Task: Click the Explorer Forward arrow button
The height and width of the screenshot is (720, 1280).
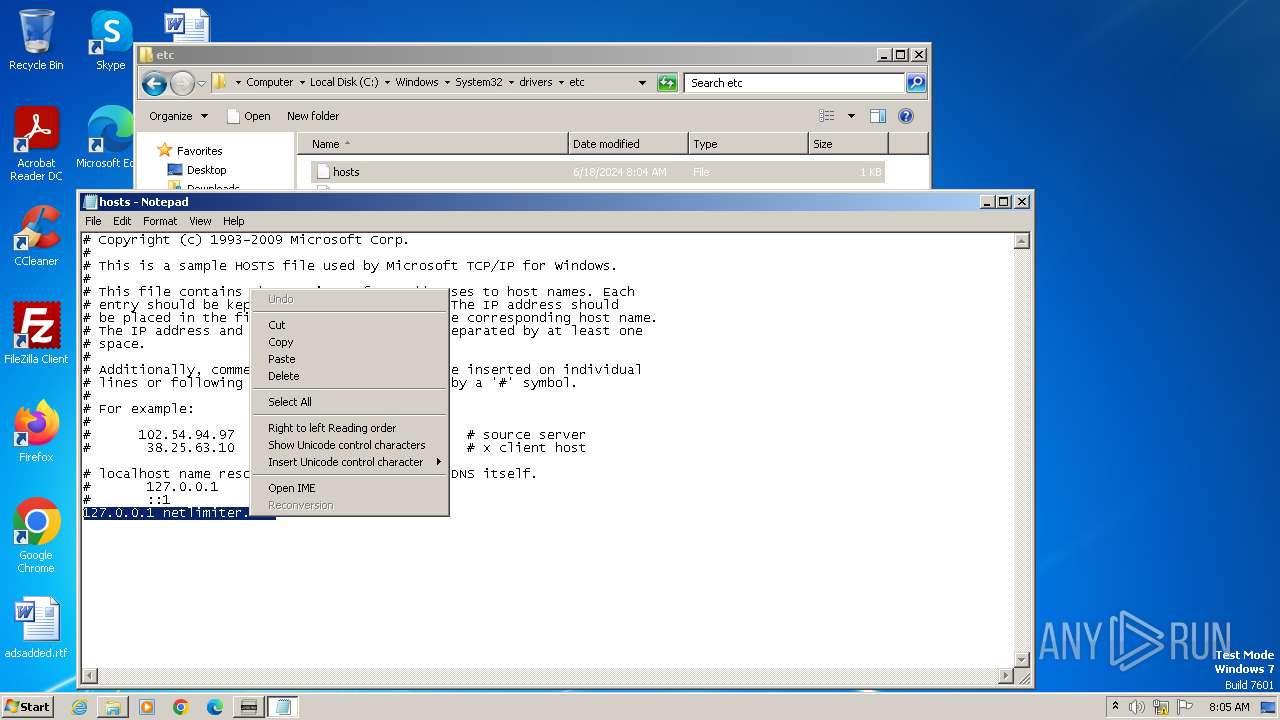Action: pyautogui.click(x=182, y=83)
